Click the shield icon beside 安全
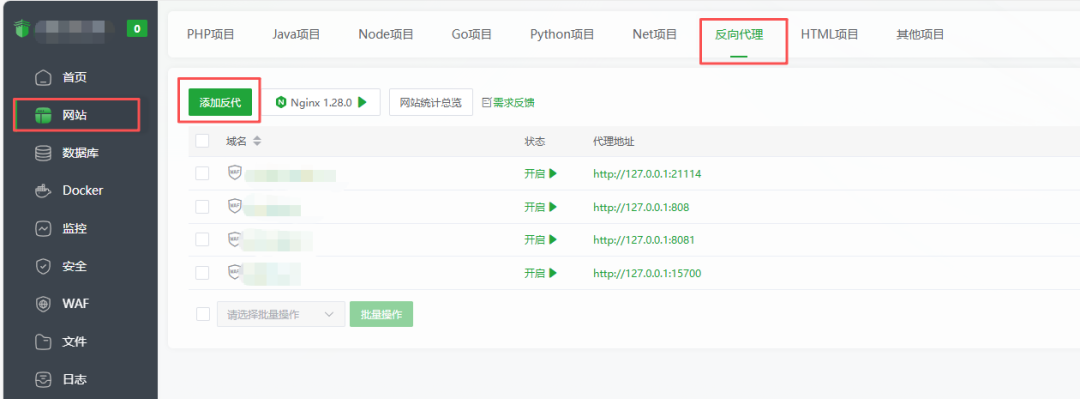 (x=43, y=266)
